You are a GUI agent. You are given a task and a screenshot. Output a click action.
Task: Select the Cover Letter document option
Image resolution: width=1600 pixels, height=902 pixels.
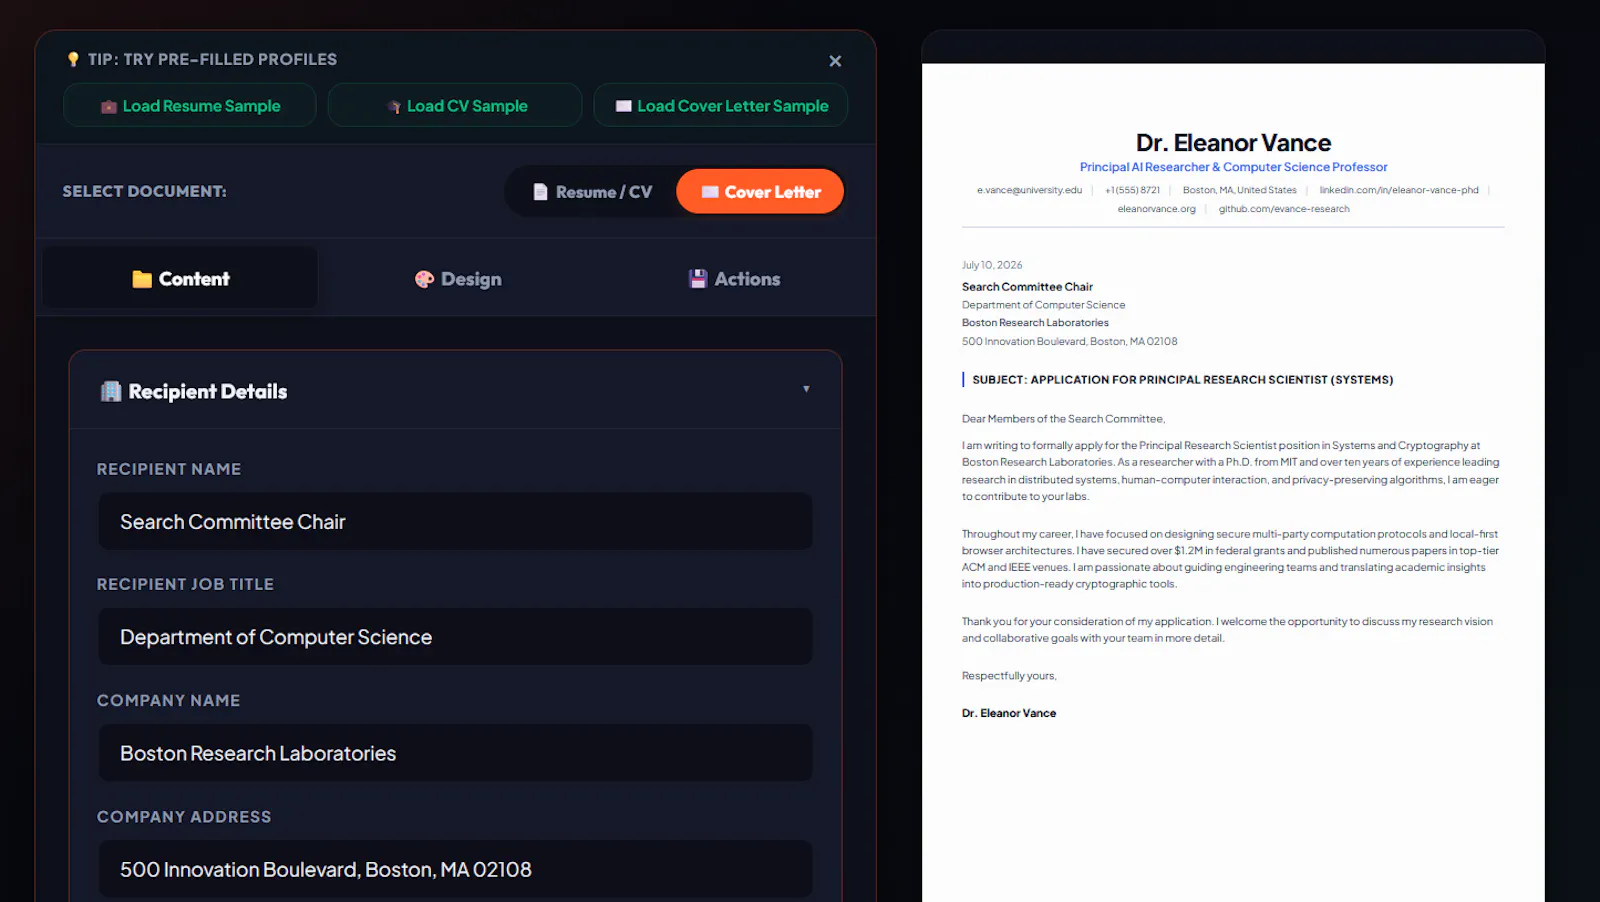click(760, 192)
